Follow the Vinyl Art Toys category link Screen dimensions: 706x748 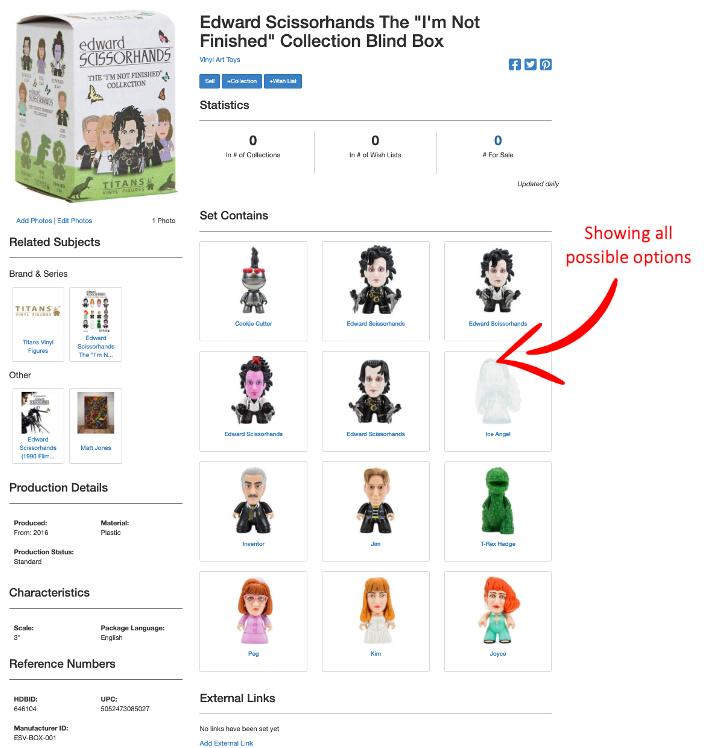[220, 60]
